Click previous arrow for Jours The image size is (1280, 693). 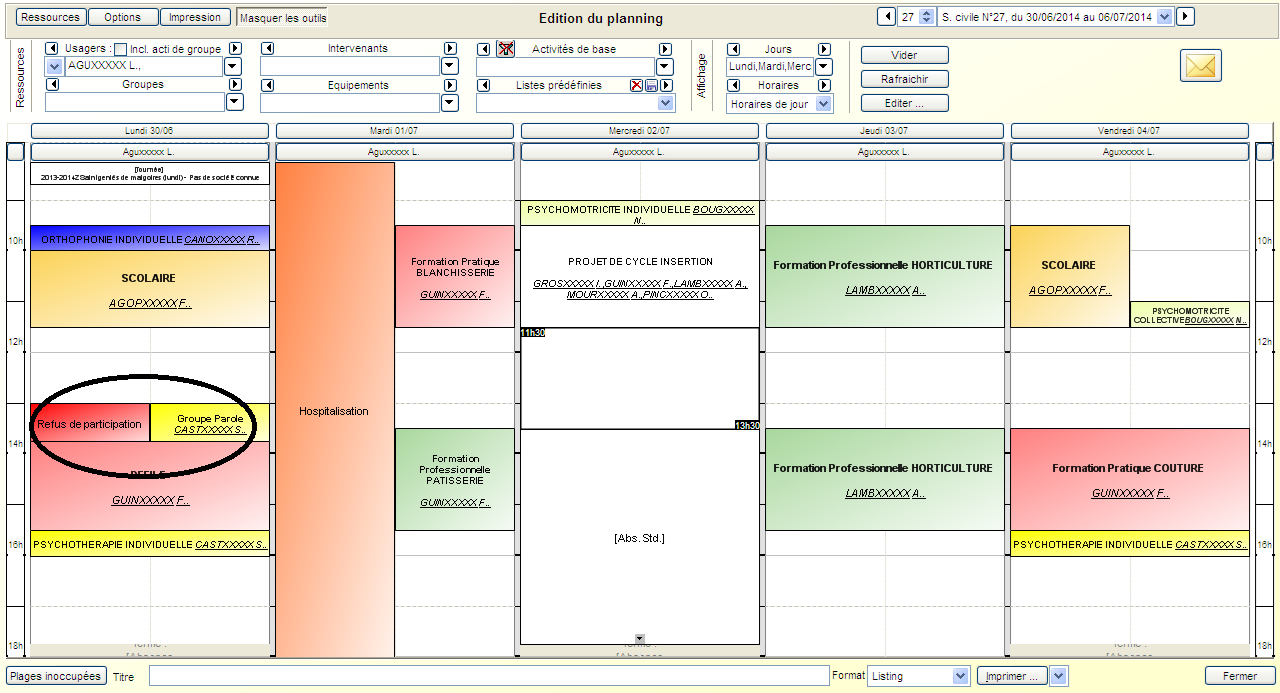click(x=733, y=49)
